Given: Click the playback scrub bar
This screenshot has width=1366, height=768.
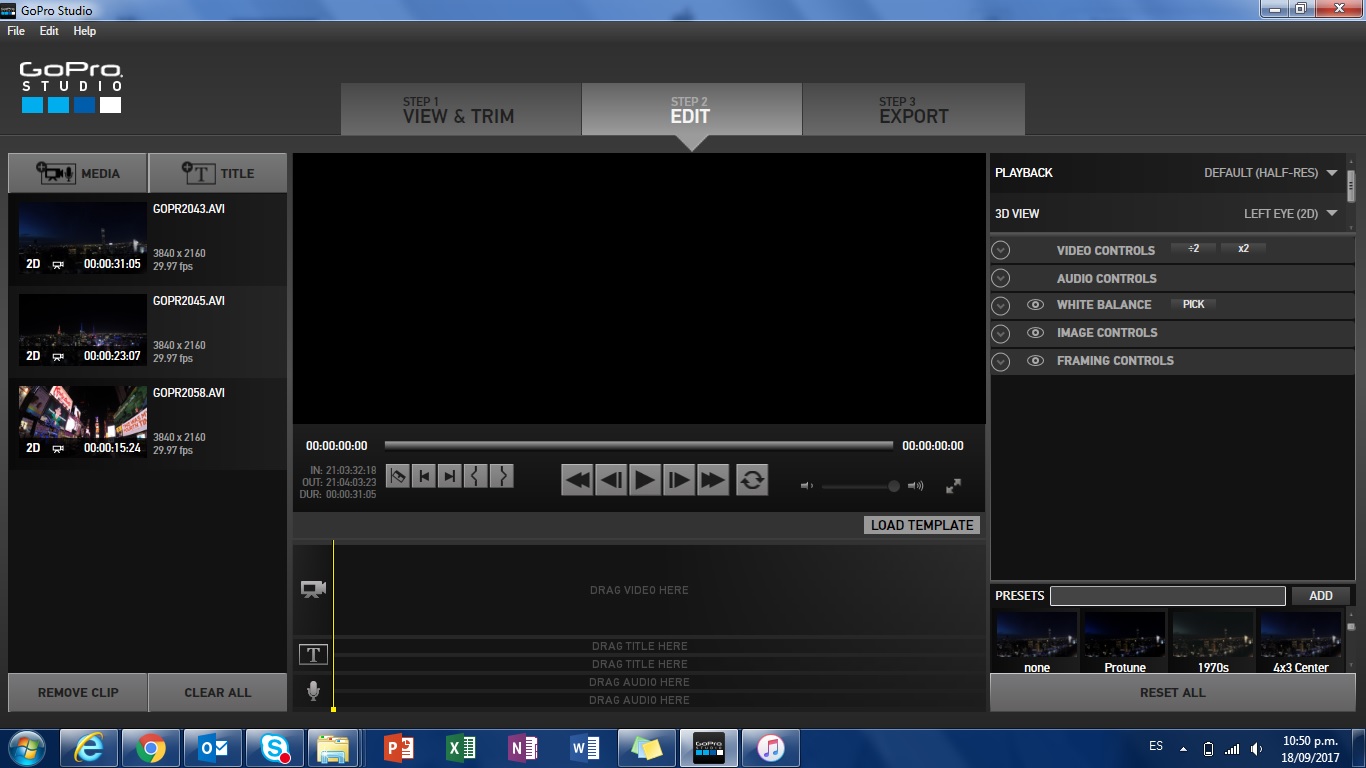Looking at the screenshot, I should [x=638, y=445].
